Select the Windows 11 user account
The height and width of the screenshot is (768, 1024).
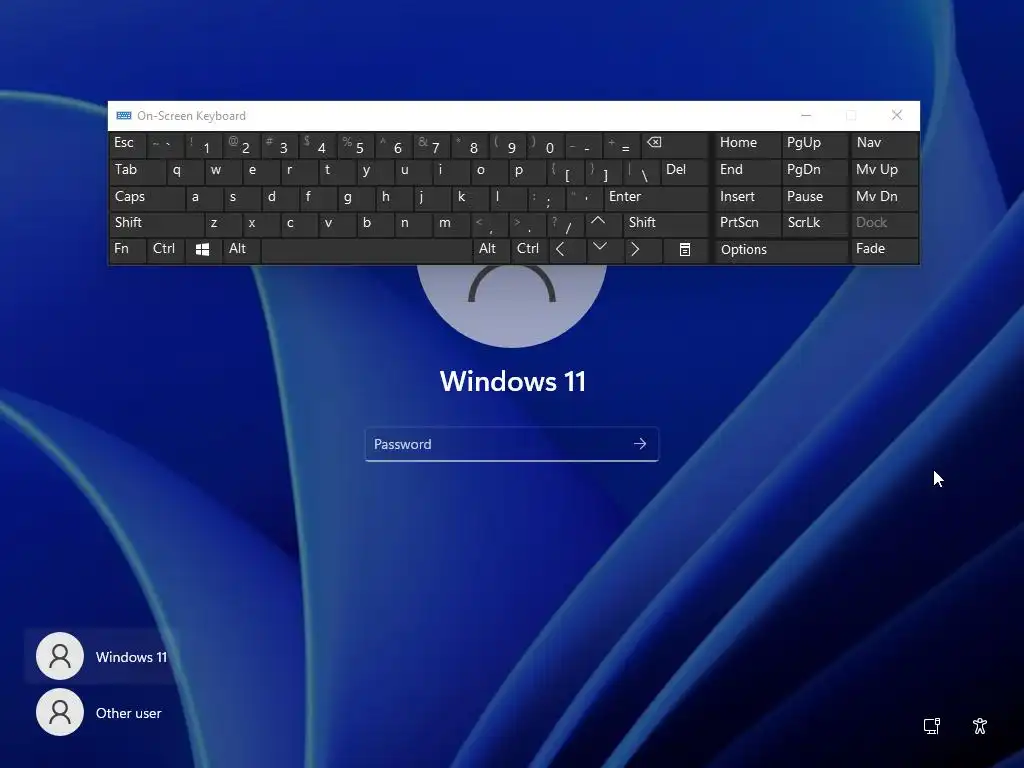(x=101, y=656)
